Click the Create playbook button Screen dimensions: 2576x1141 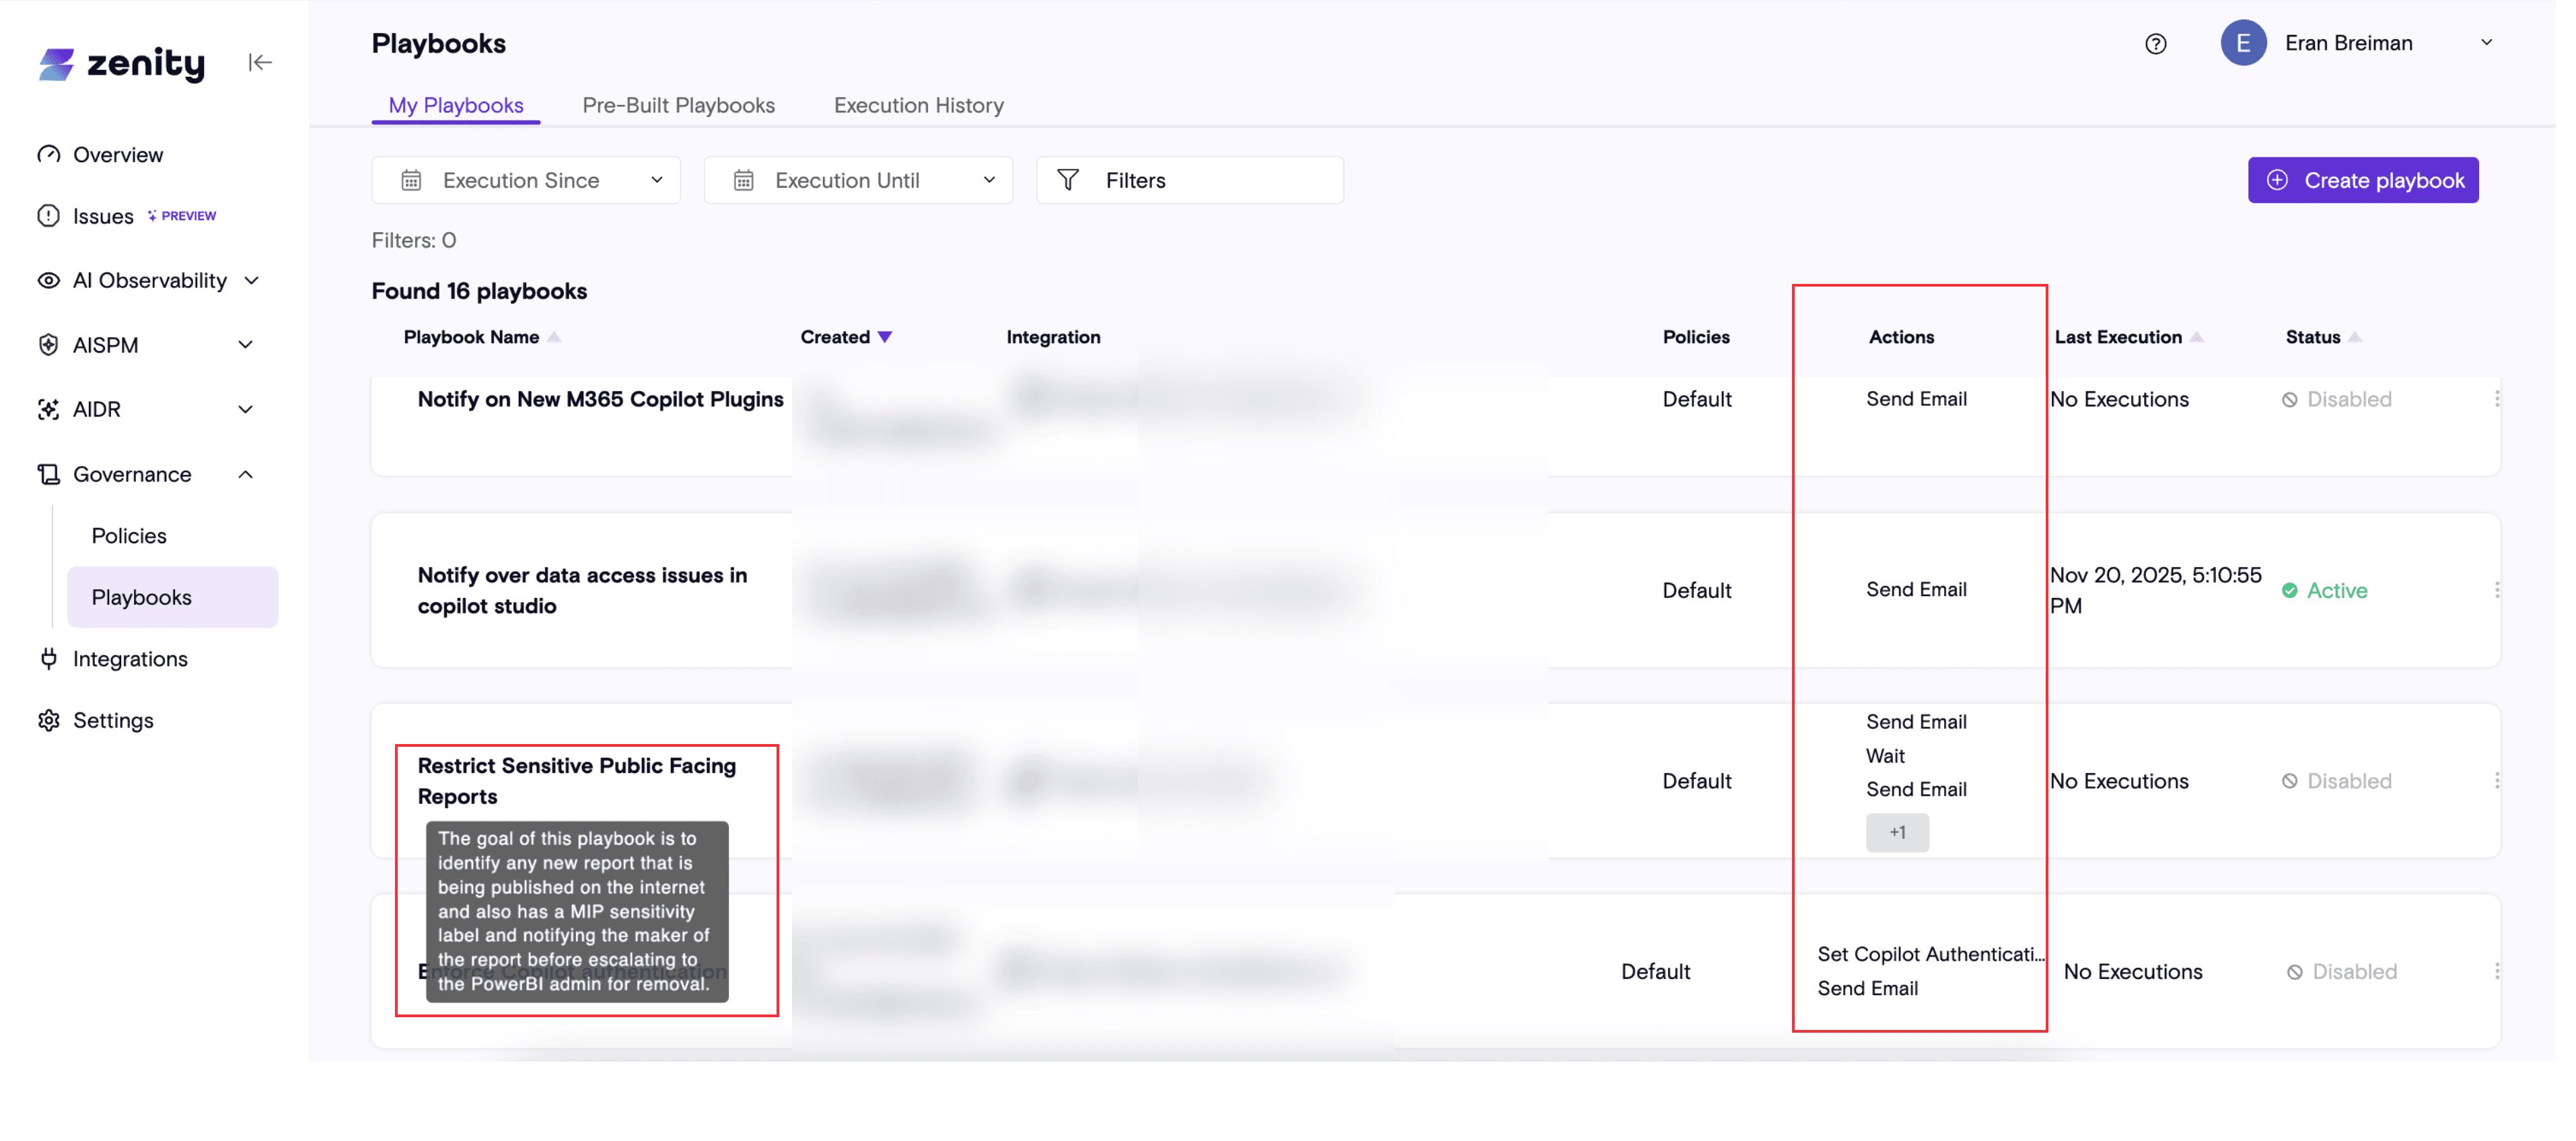pos(2363,180)
